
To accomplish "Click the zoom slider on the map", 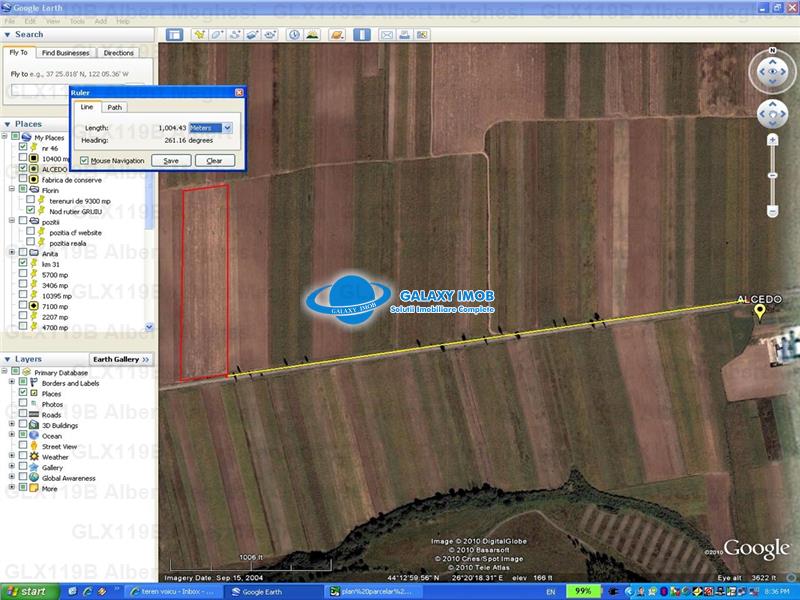I will tap(772, 176).
